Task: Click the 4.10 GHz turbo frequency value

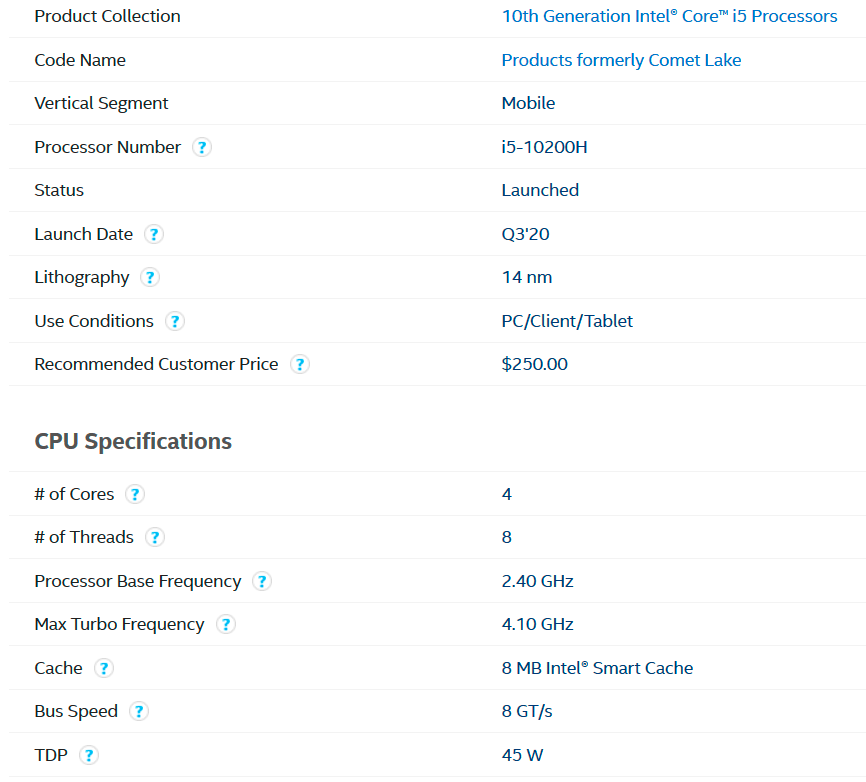Action: click(x=537, y=624)
